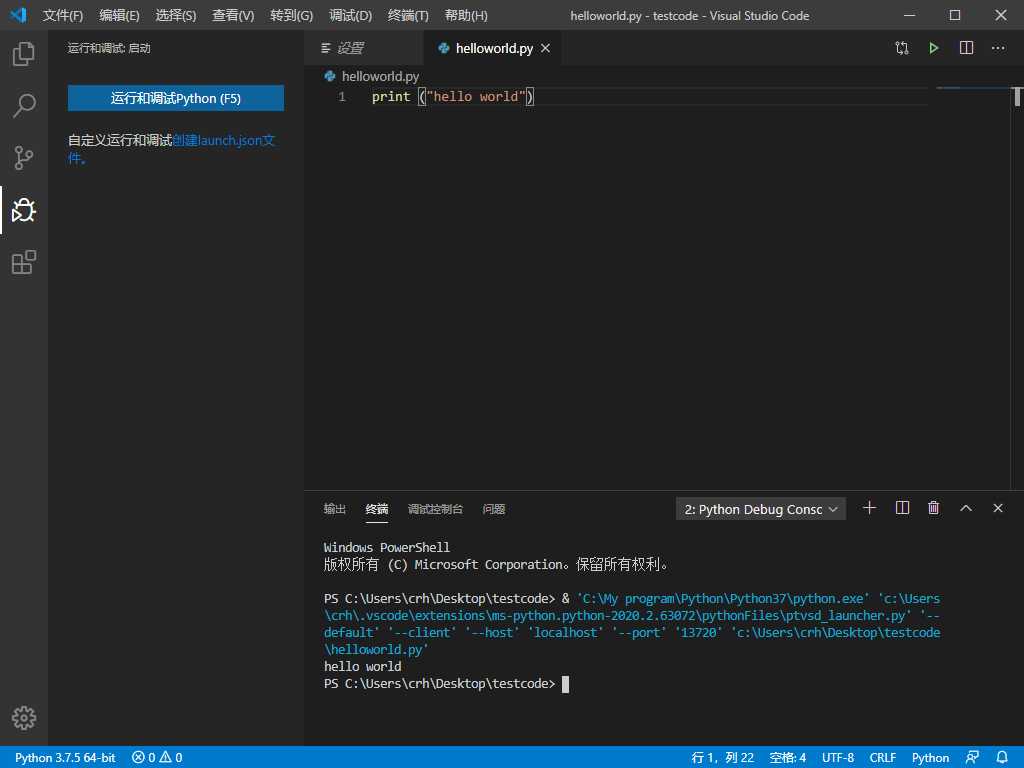This screenshot has width=1024, height=768.
Task: Run Python file with green play icon
Action: [x=934, y=48]
